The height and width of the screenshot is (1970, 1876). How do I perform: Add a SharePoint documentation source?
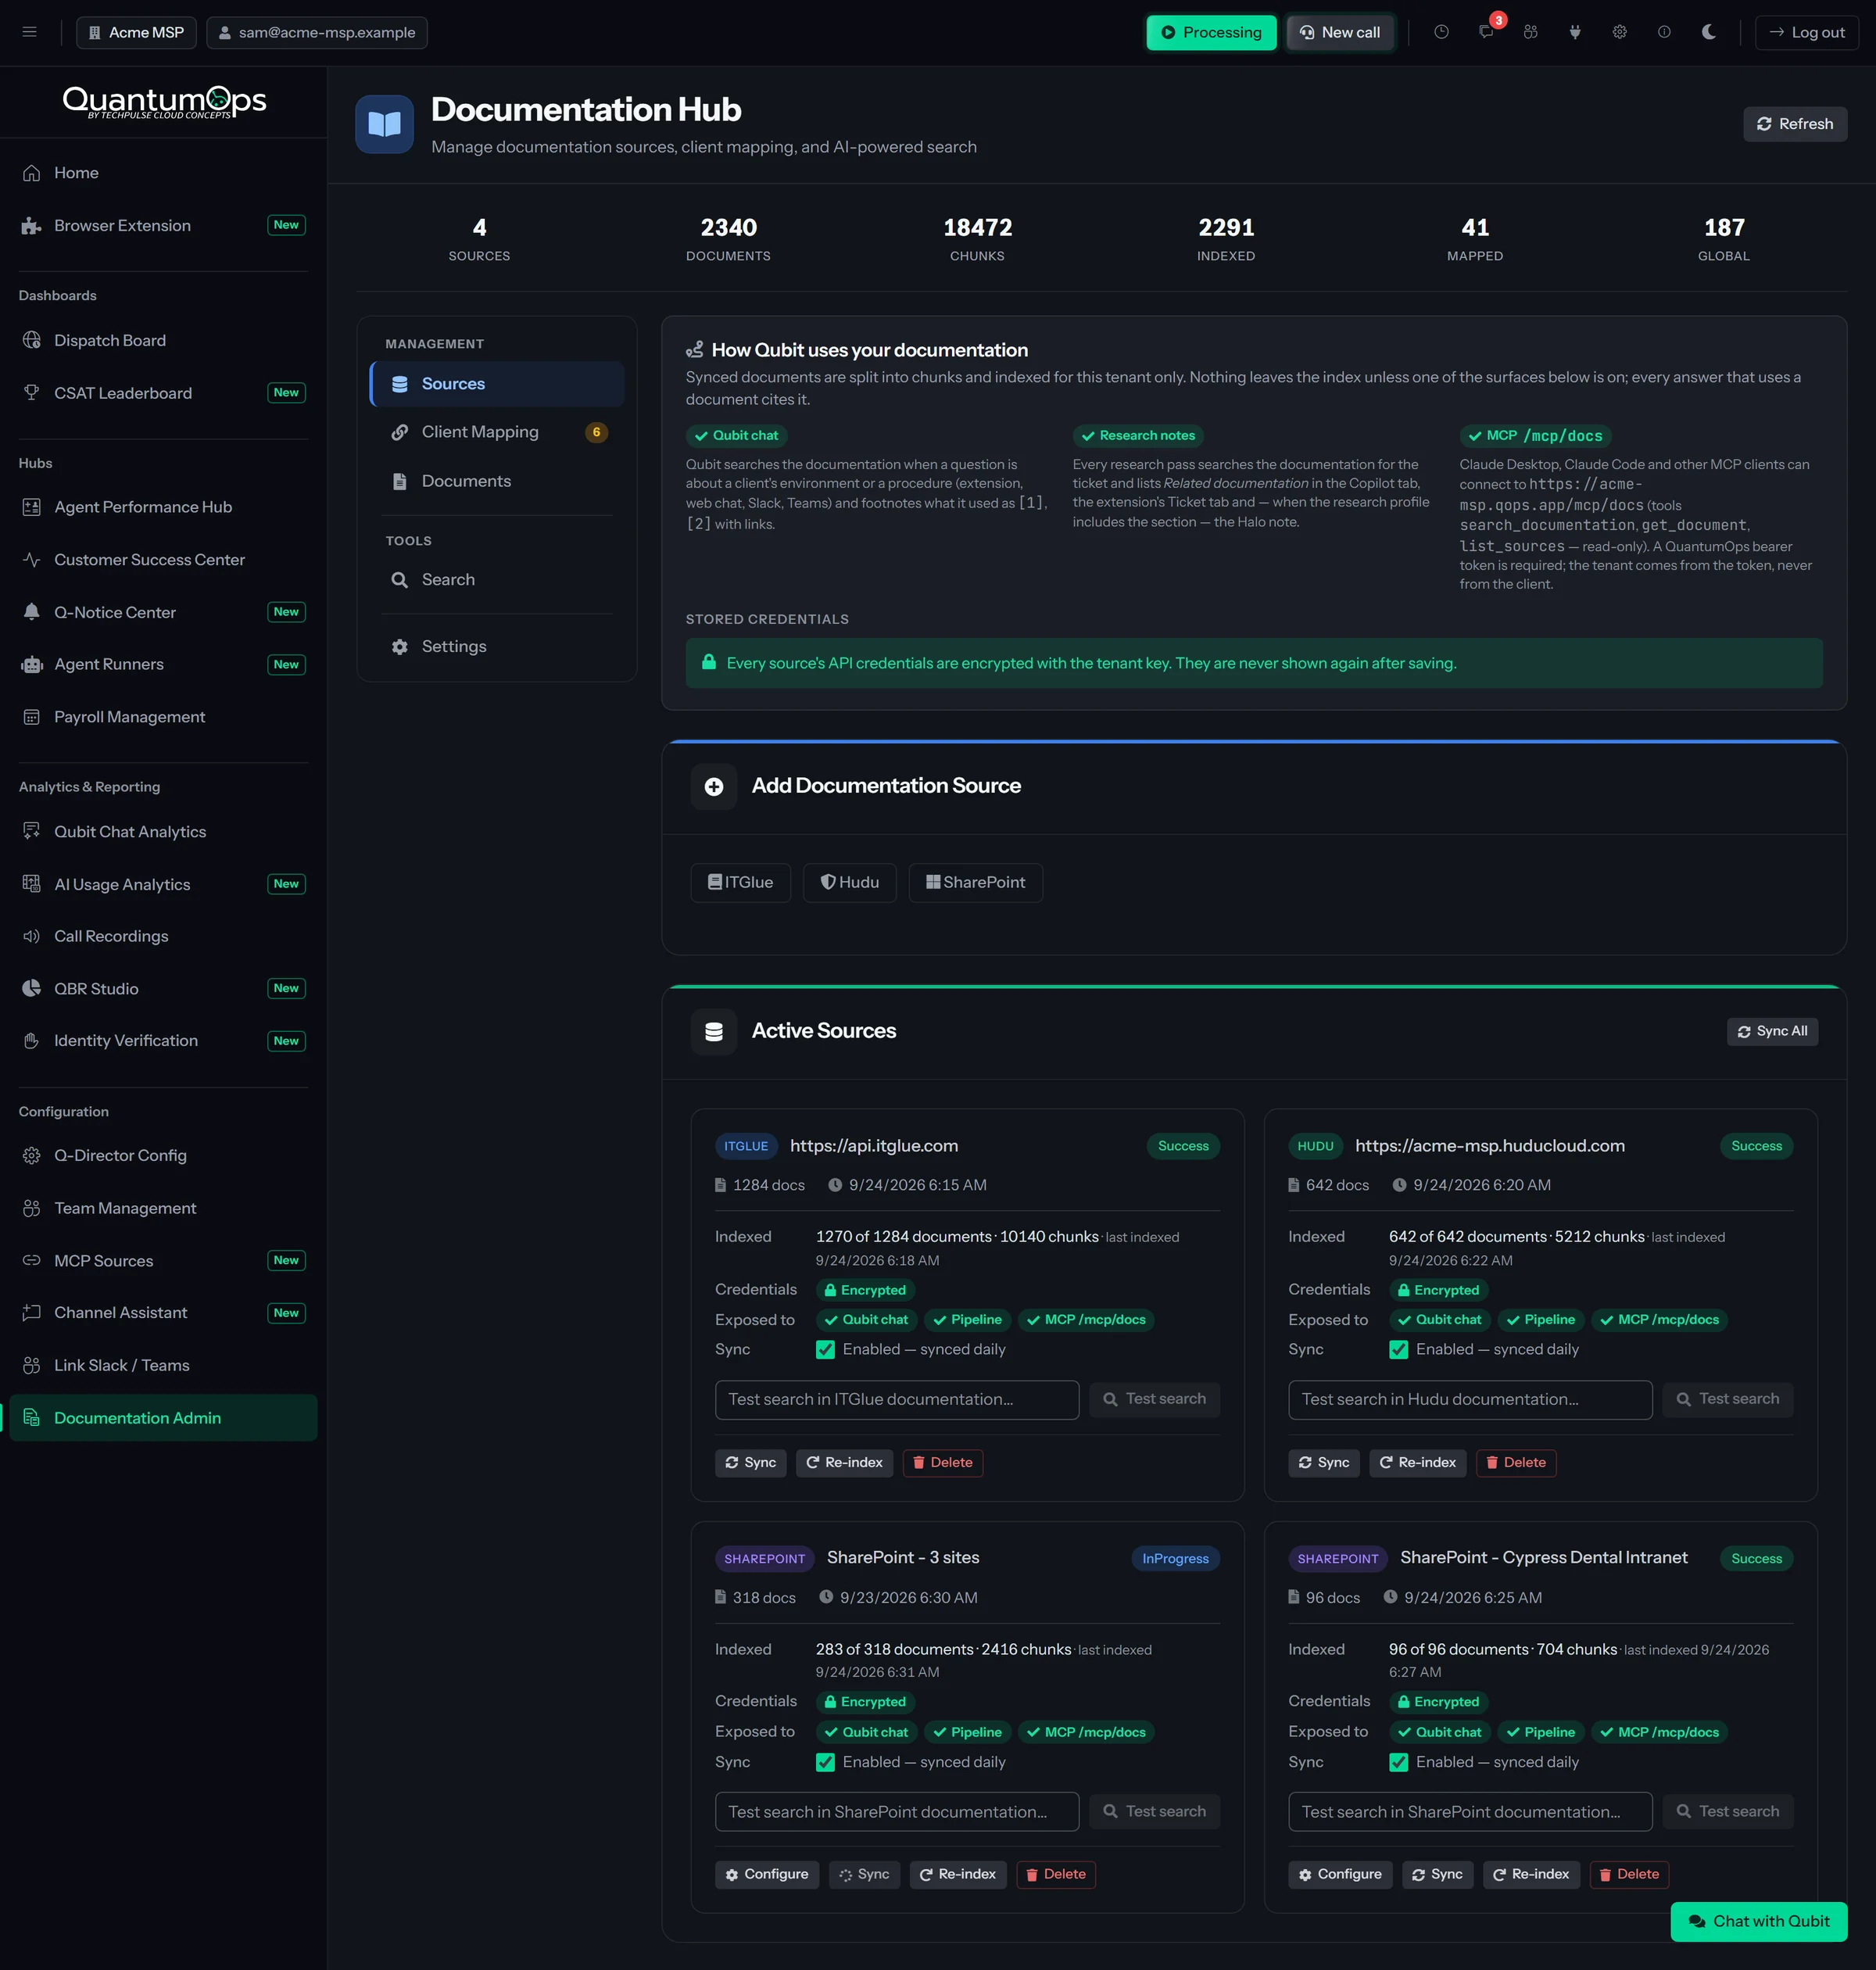(x=976, y=883)
